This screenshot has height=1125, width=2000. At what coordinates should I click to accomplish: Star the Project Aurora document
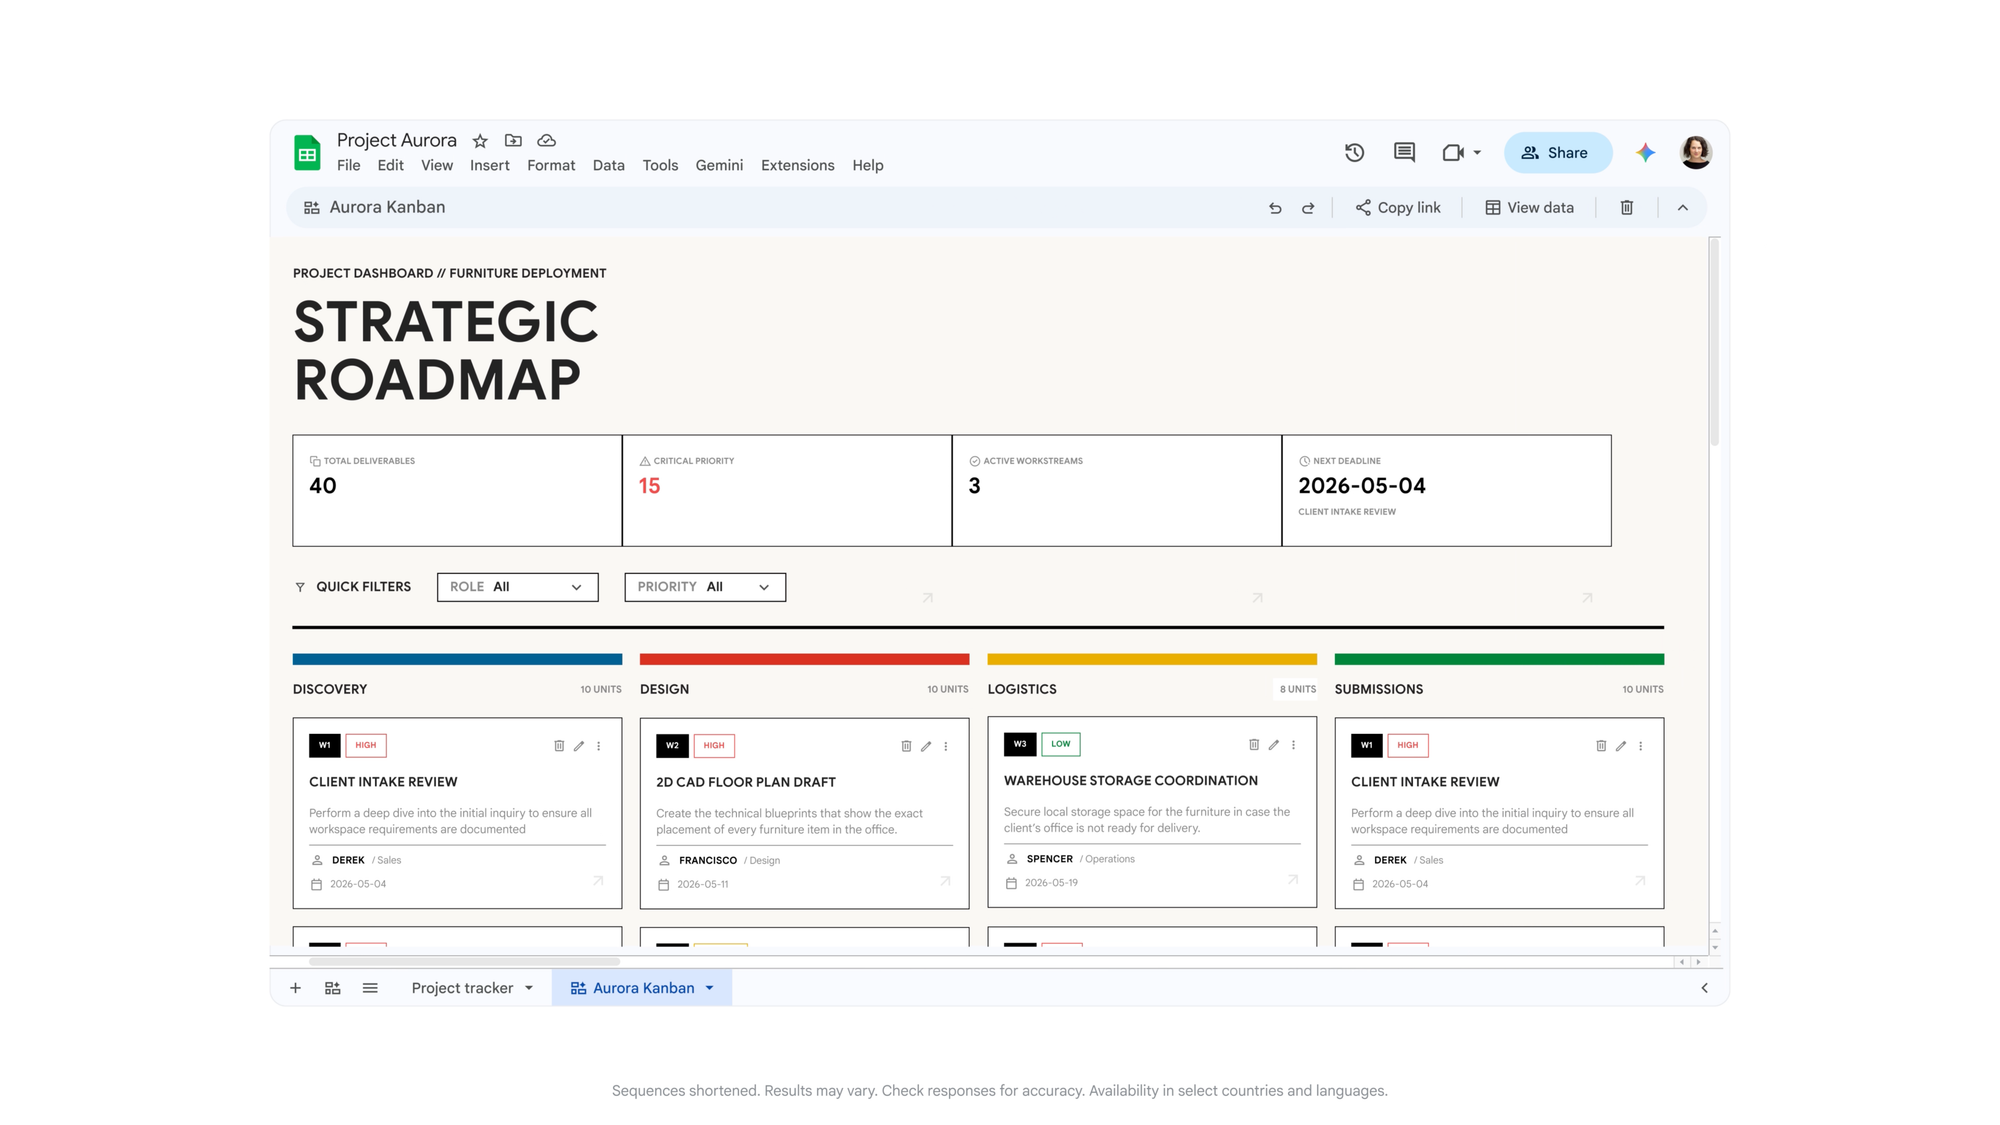click(480, 141)
